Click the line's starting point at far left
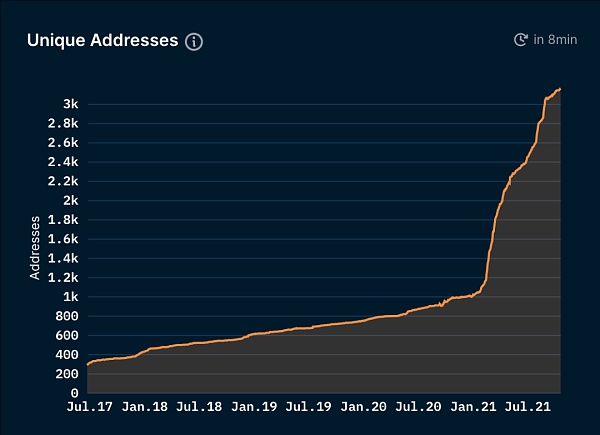 (x=88, y=364)
